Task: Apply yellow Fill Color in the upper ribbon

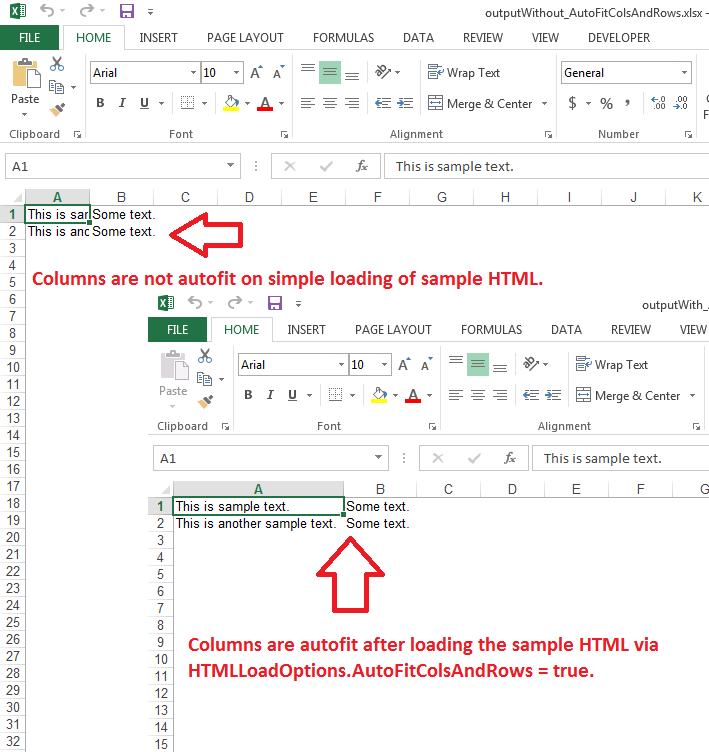Action: [x=231, y=103]
